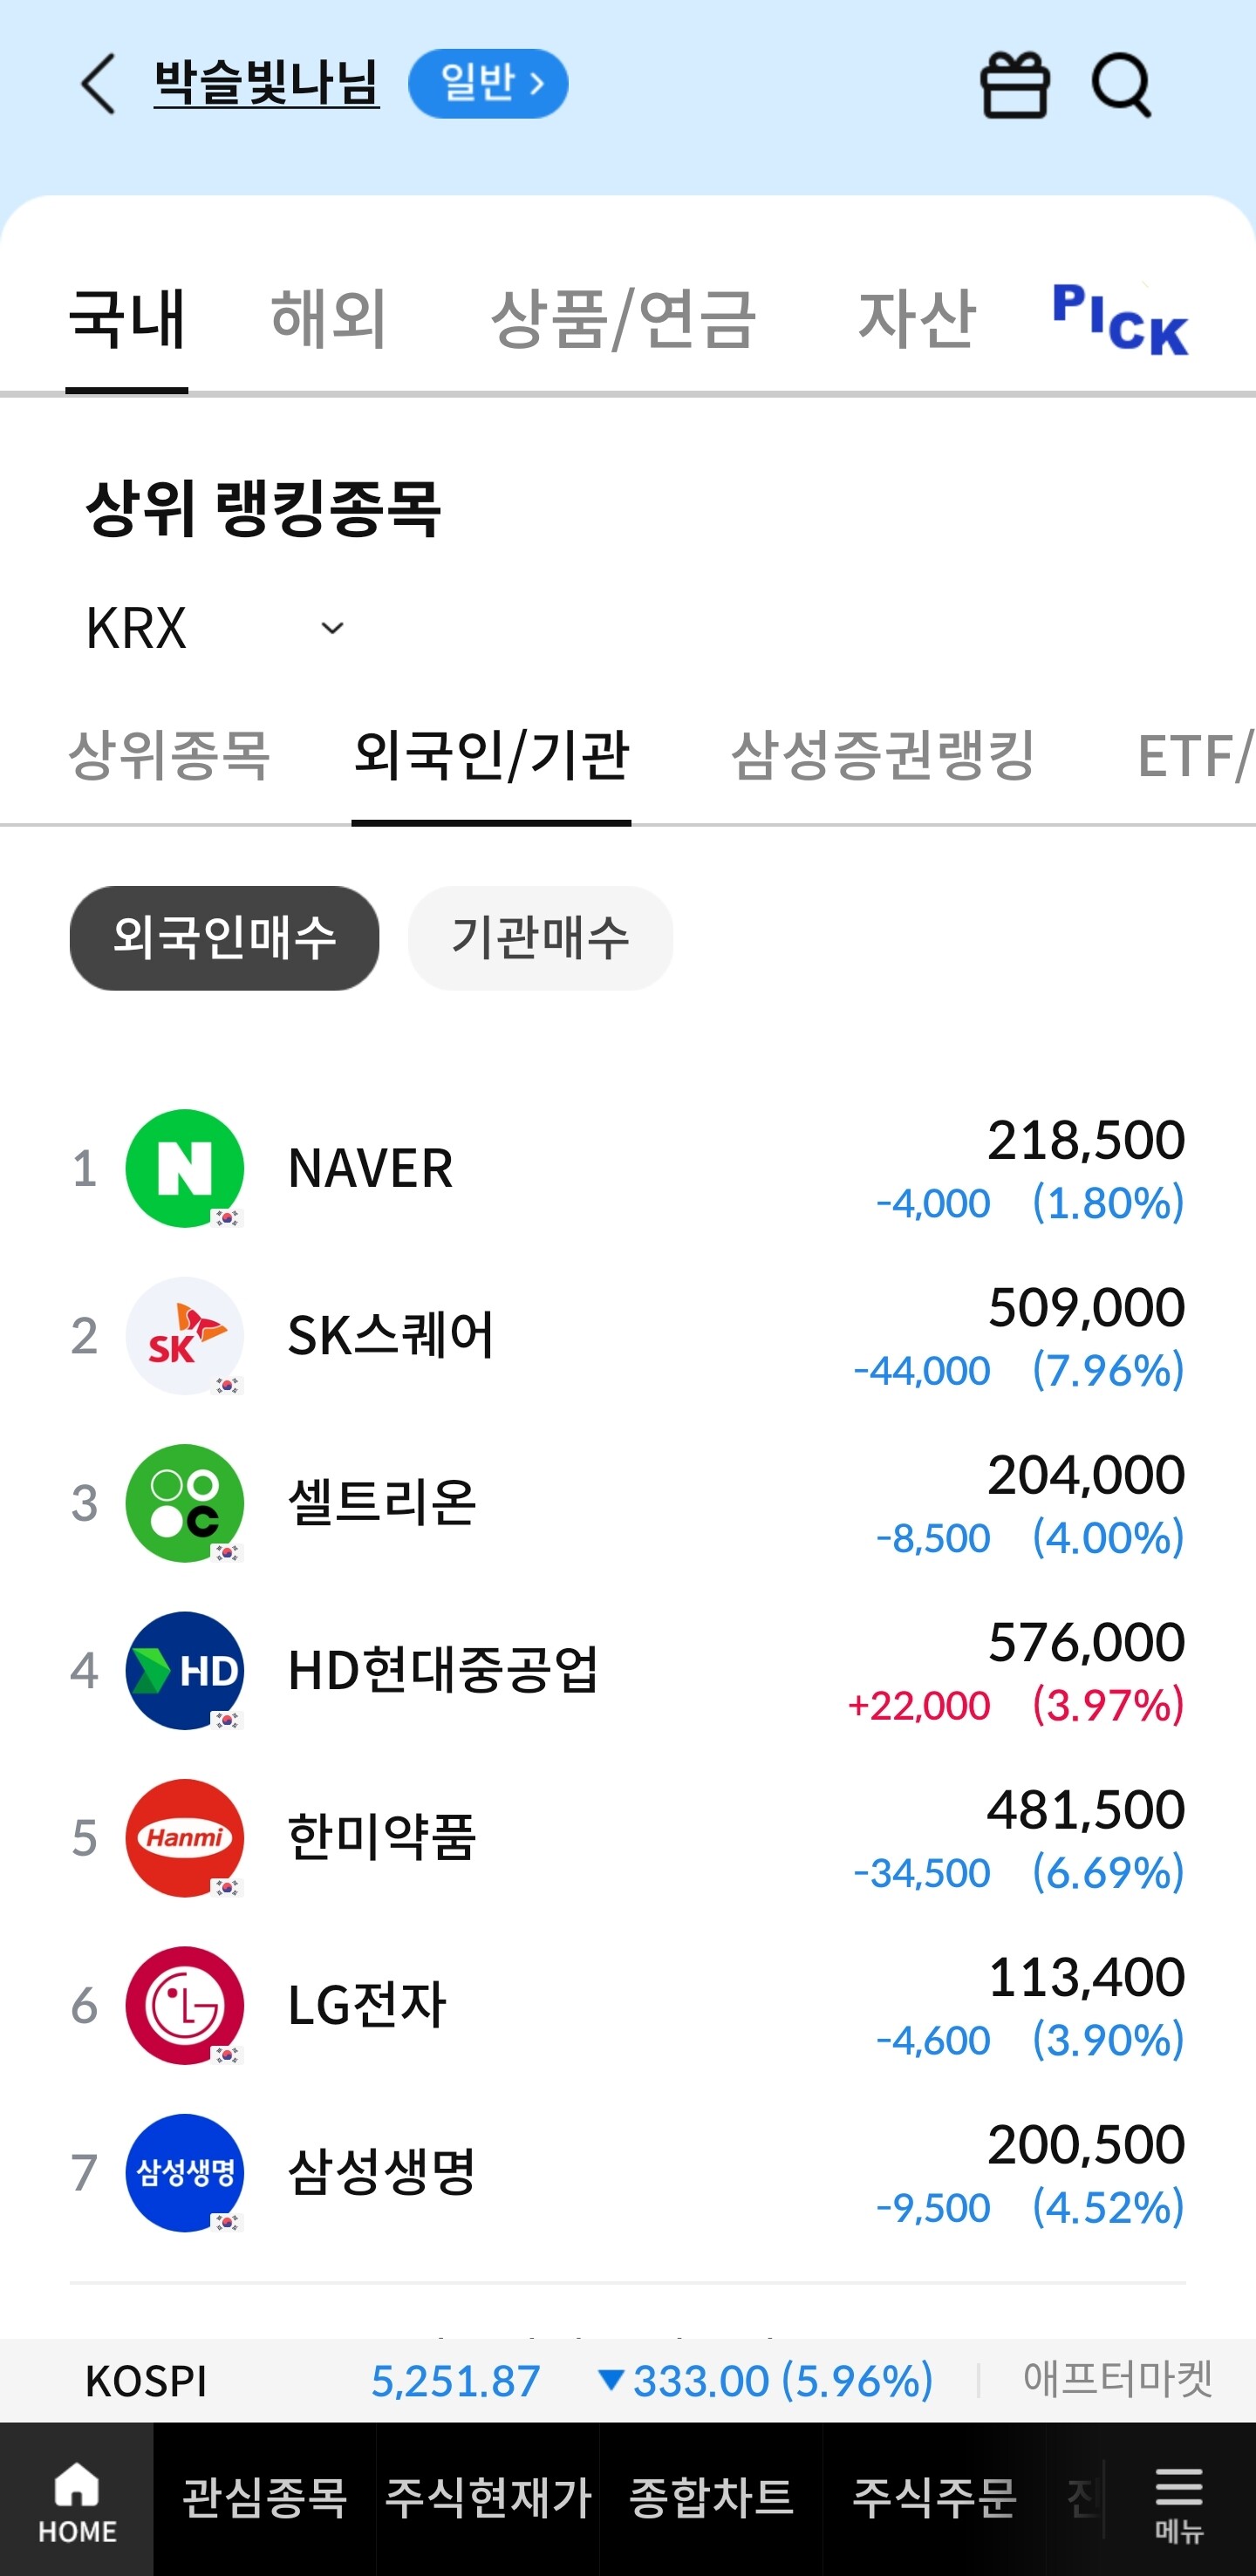Open the SK스퀘어 stock row
This screenshot has width=1256, height=2576.
[x=628, y=1336]
